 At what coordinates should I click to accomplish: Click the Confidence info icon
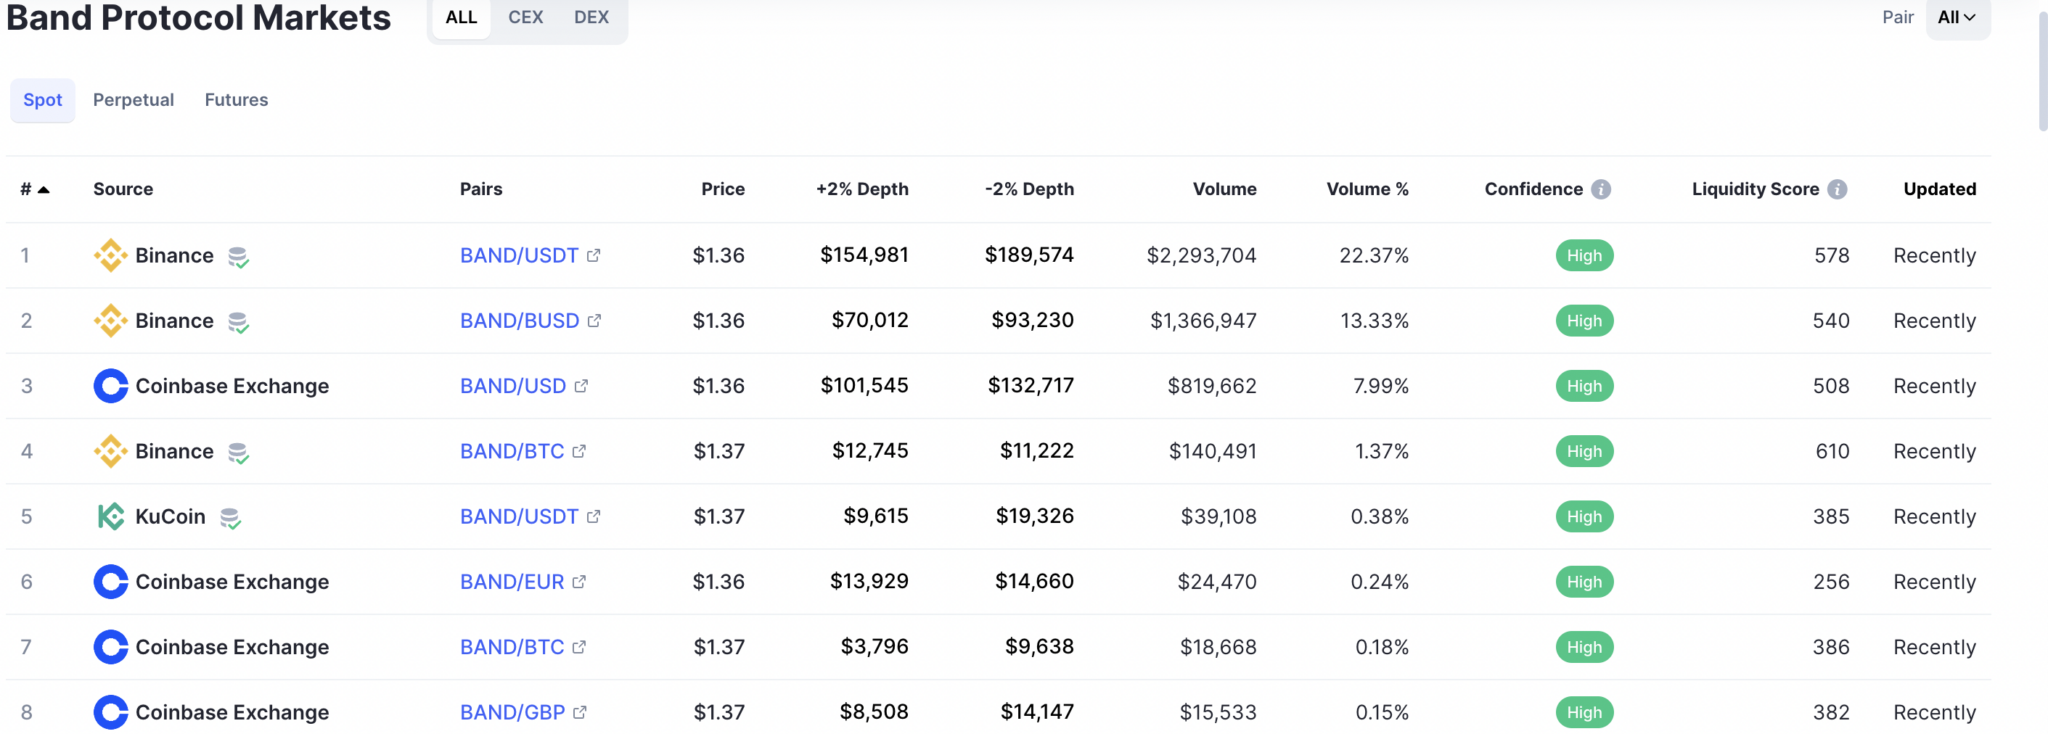pos(1601,189)
